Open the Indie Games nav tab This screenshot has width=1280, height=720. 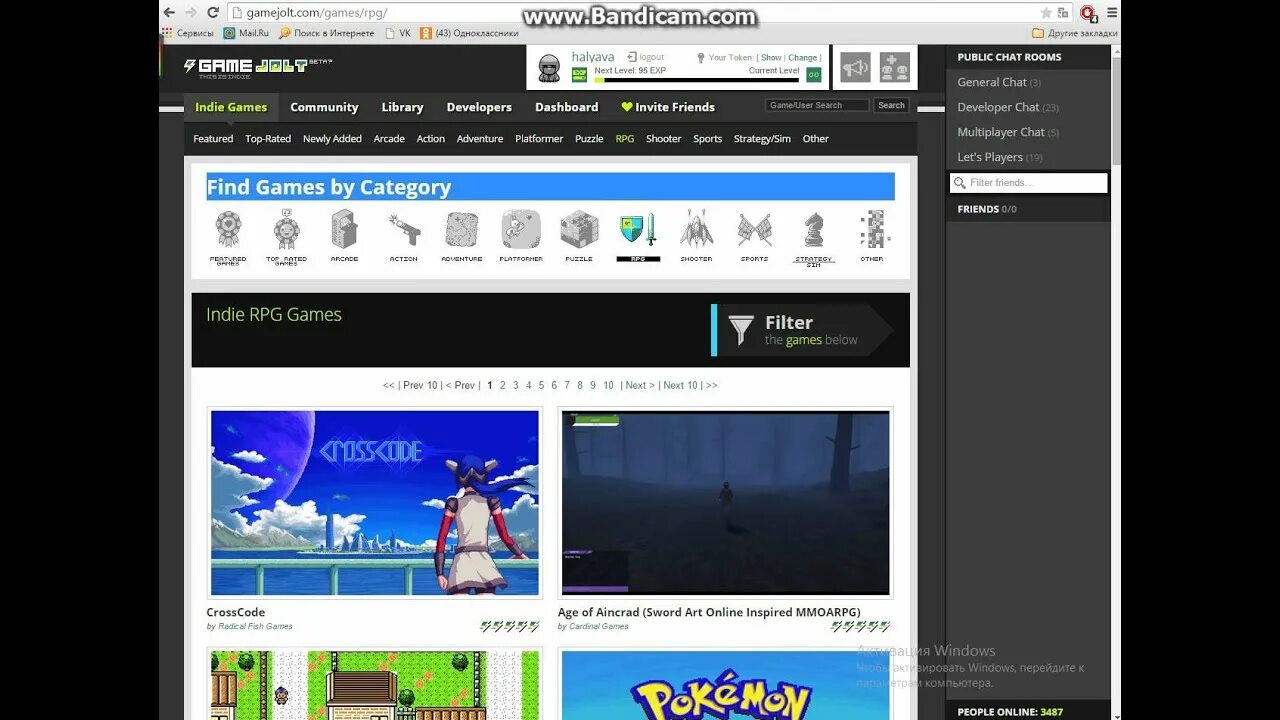(x=231, y=107)
